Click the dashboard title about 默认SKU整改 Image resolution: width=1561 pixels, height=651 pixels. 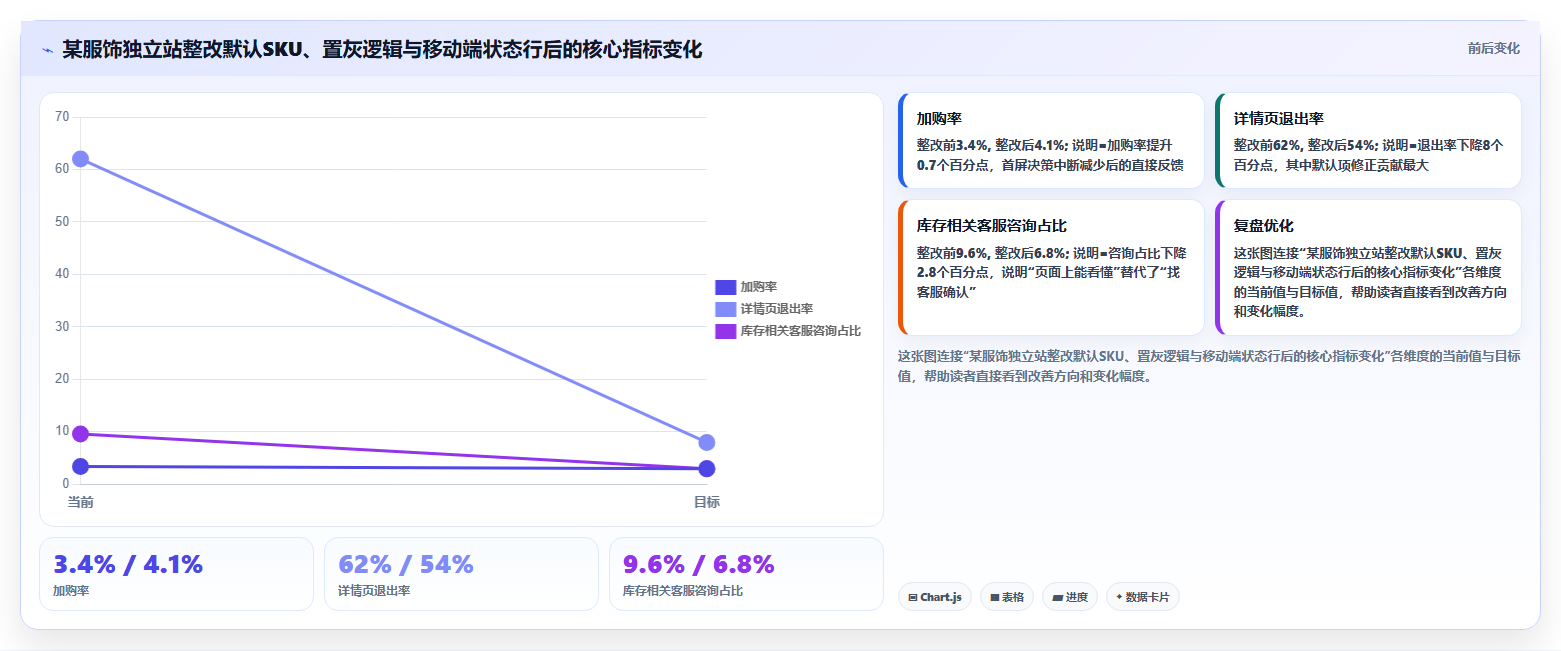[x=382, y=49]
